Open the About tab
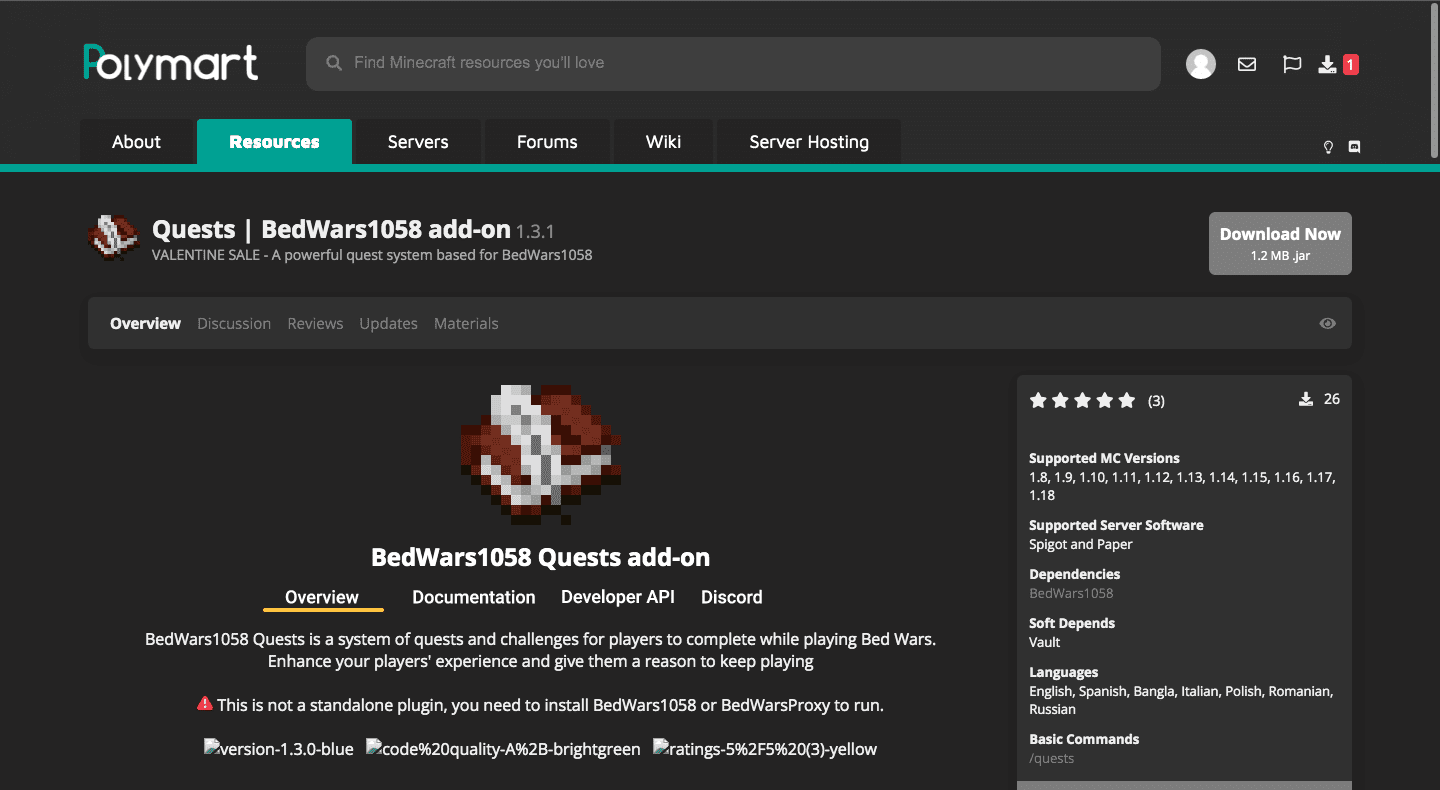The width and height of the screenshot is (1440, 790). click(x=136, y=141)
